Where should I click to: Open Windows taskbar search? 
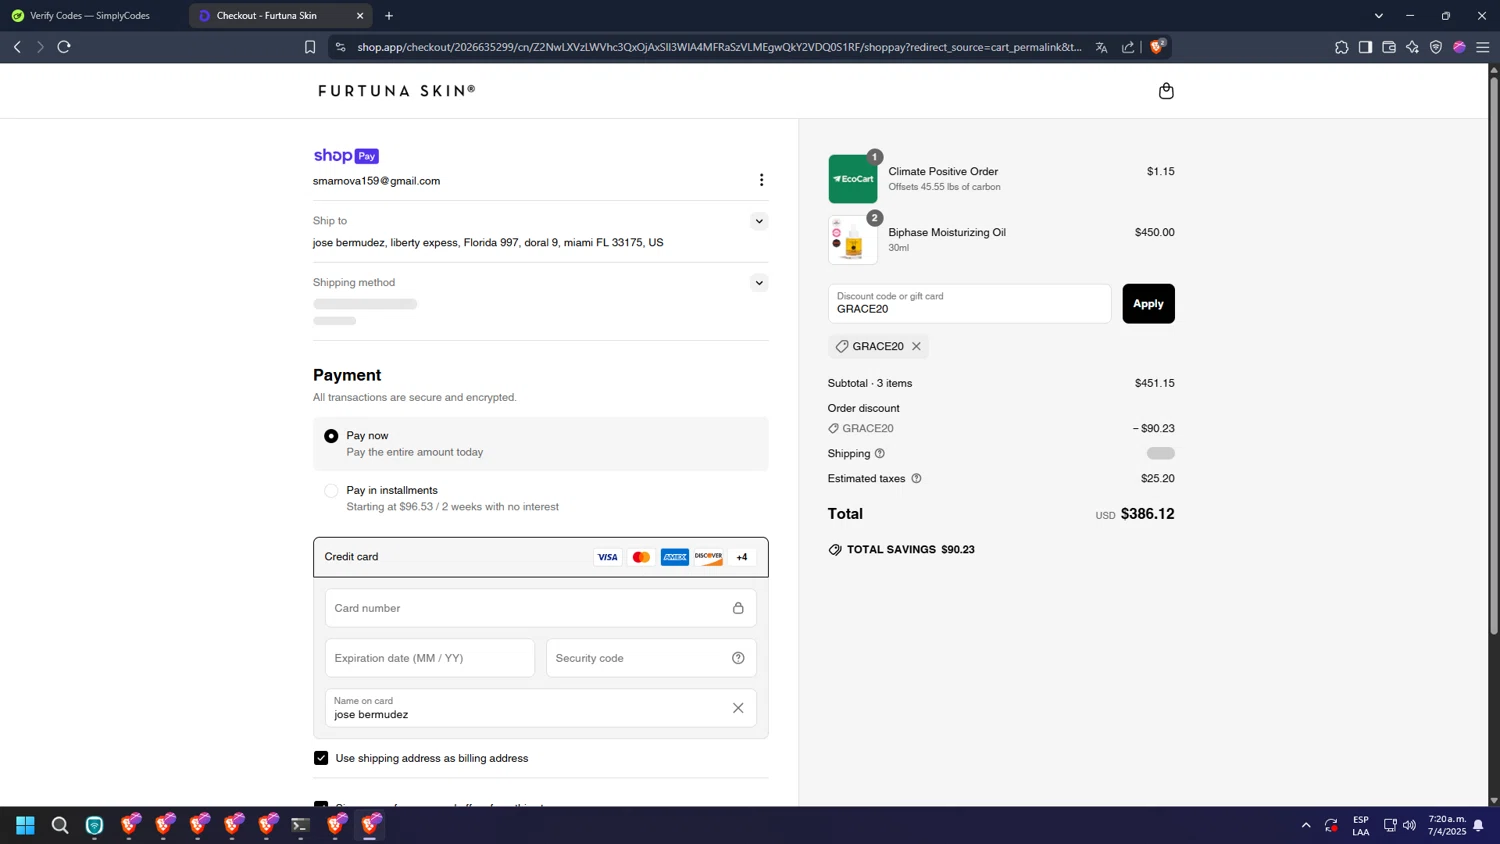[60, 825]
